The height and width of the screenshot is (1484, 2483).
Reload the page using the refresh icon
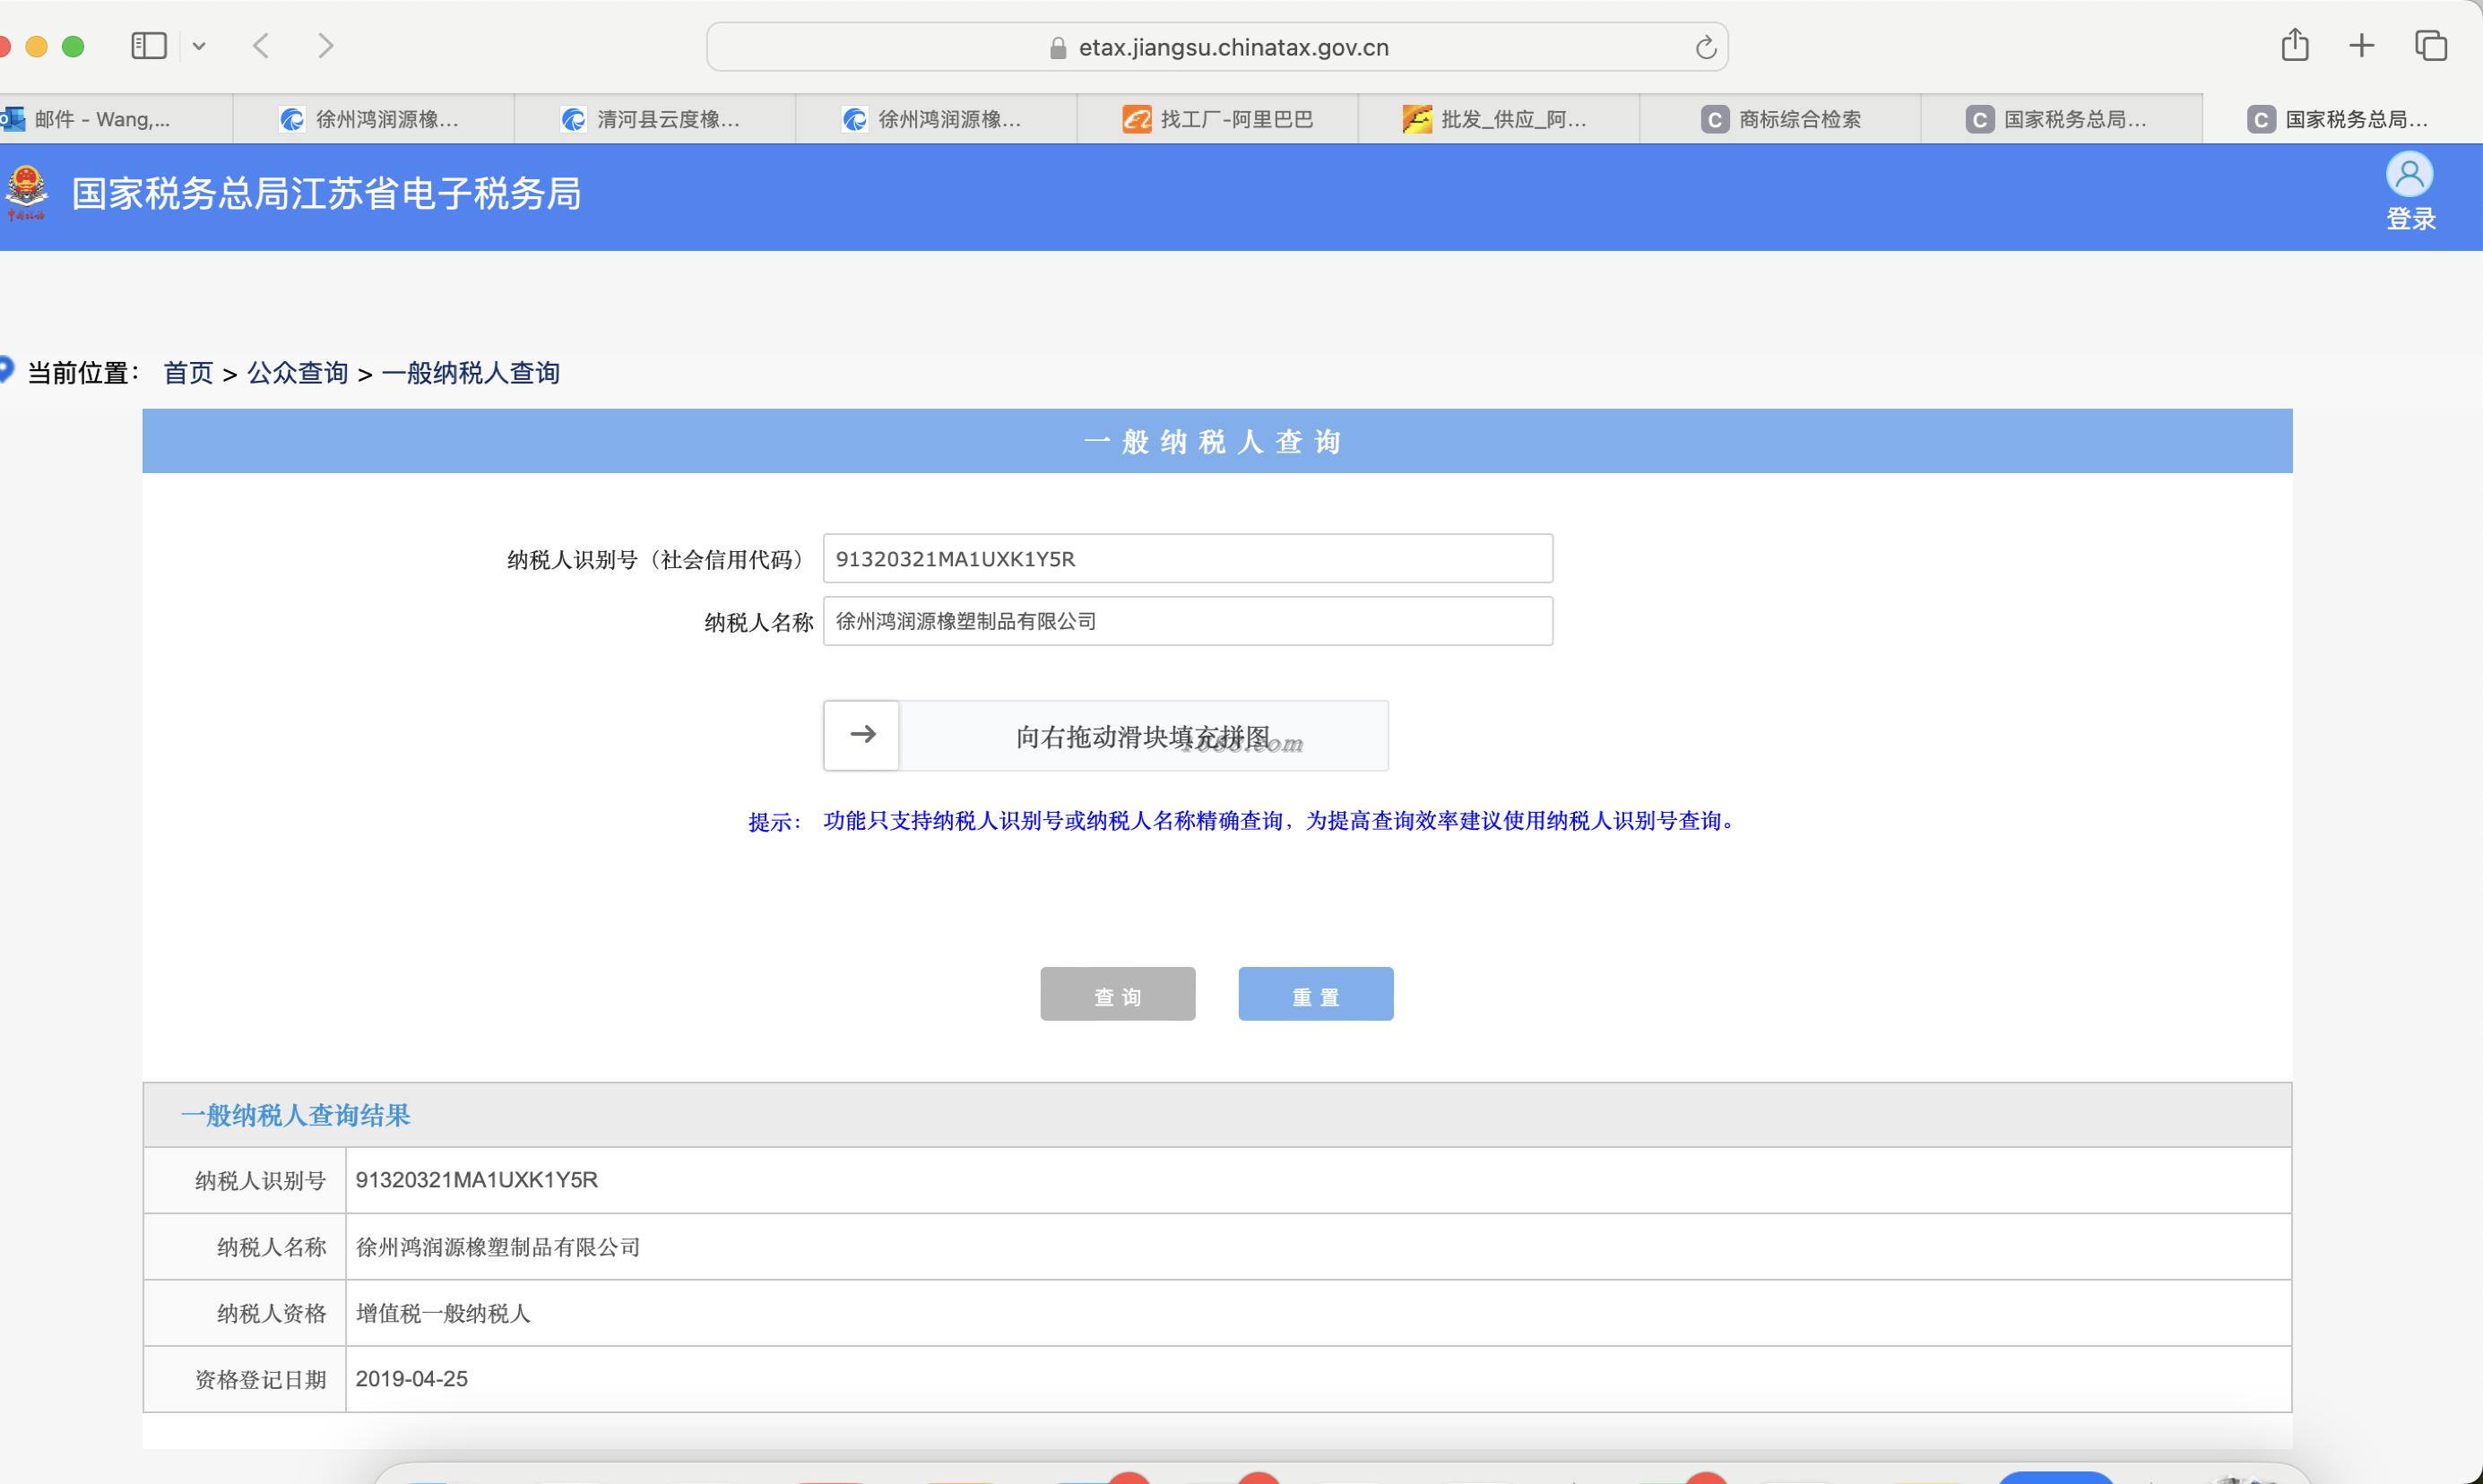click(1705, 47)
